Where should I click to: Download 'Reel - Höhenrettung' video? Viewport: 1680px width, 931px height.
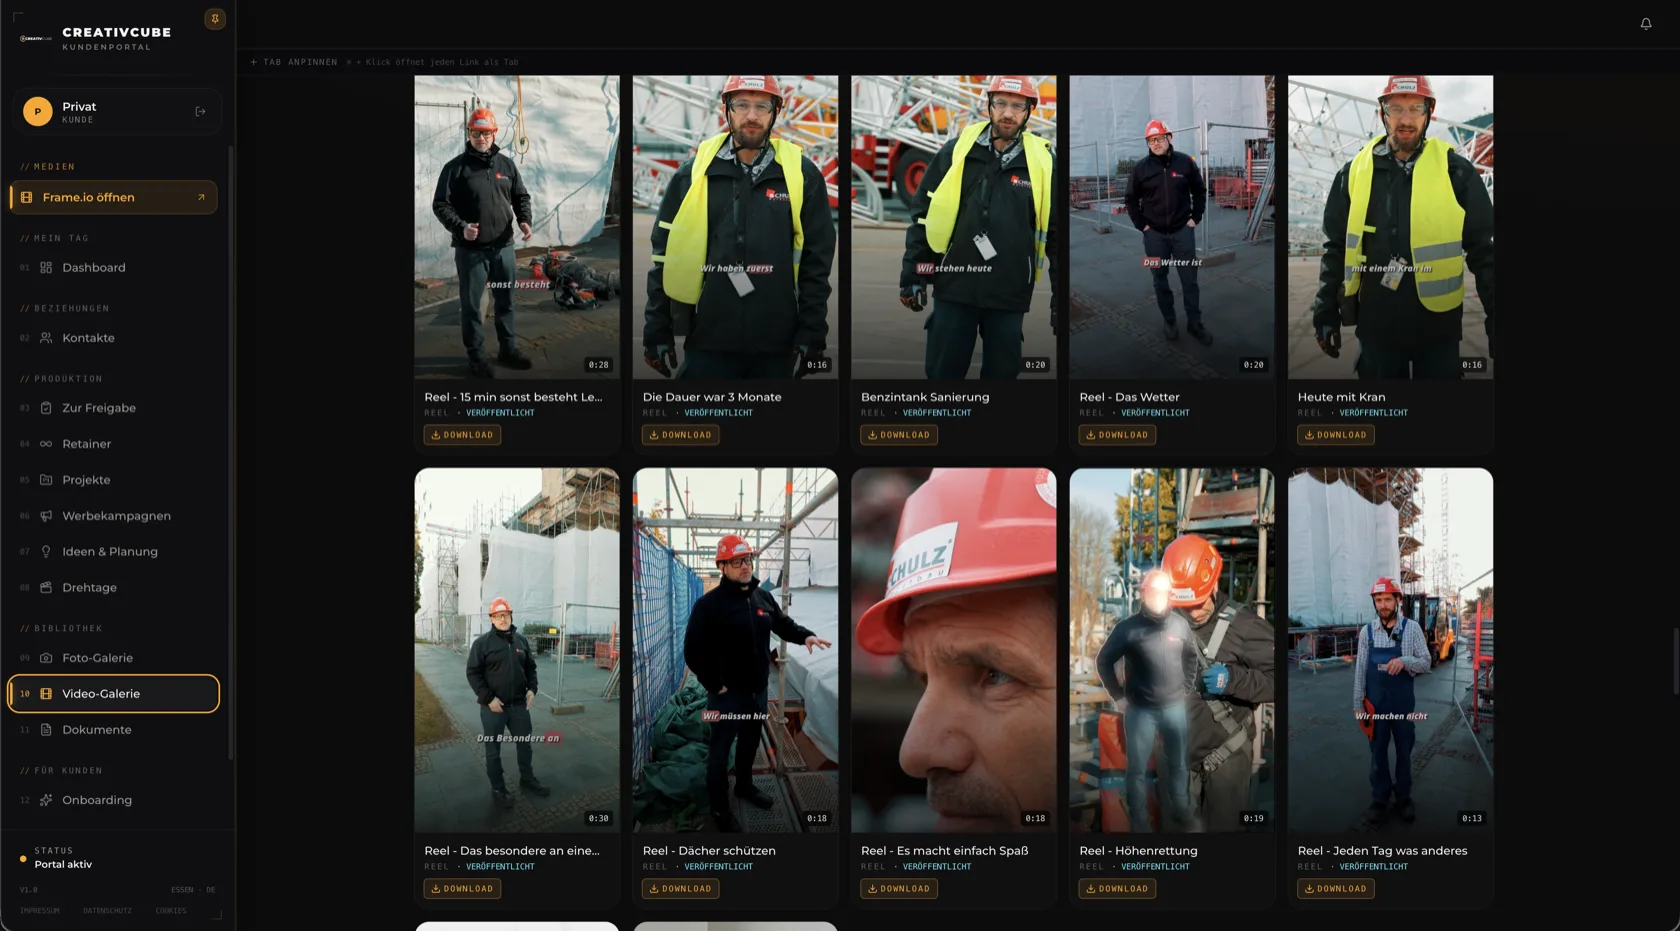coord(1117,889)
